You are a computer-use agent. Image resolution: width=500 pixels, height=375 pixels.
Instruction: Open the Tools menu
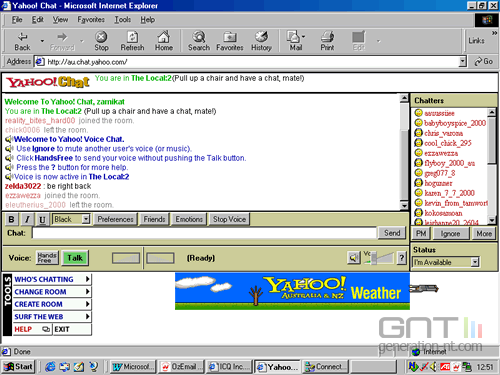click(x=123, y=20)
